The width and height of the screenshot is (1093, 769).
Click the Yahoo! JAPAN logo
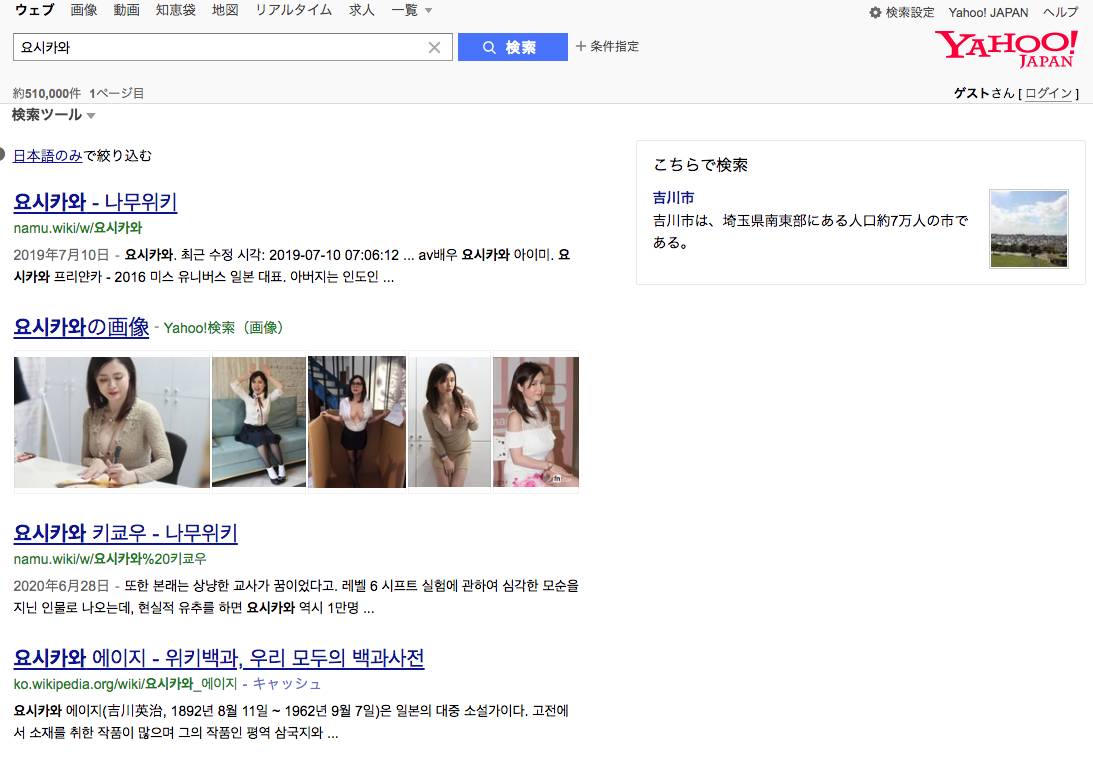coord(1006,49)
